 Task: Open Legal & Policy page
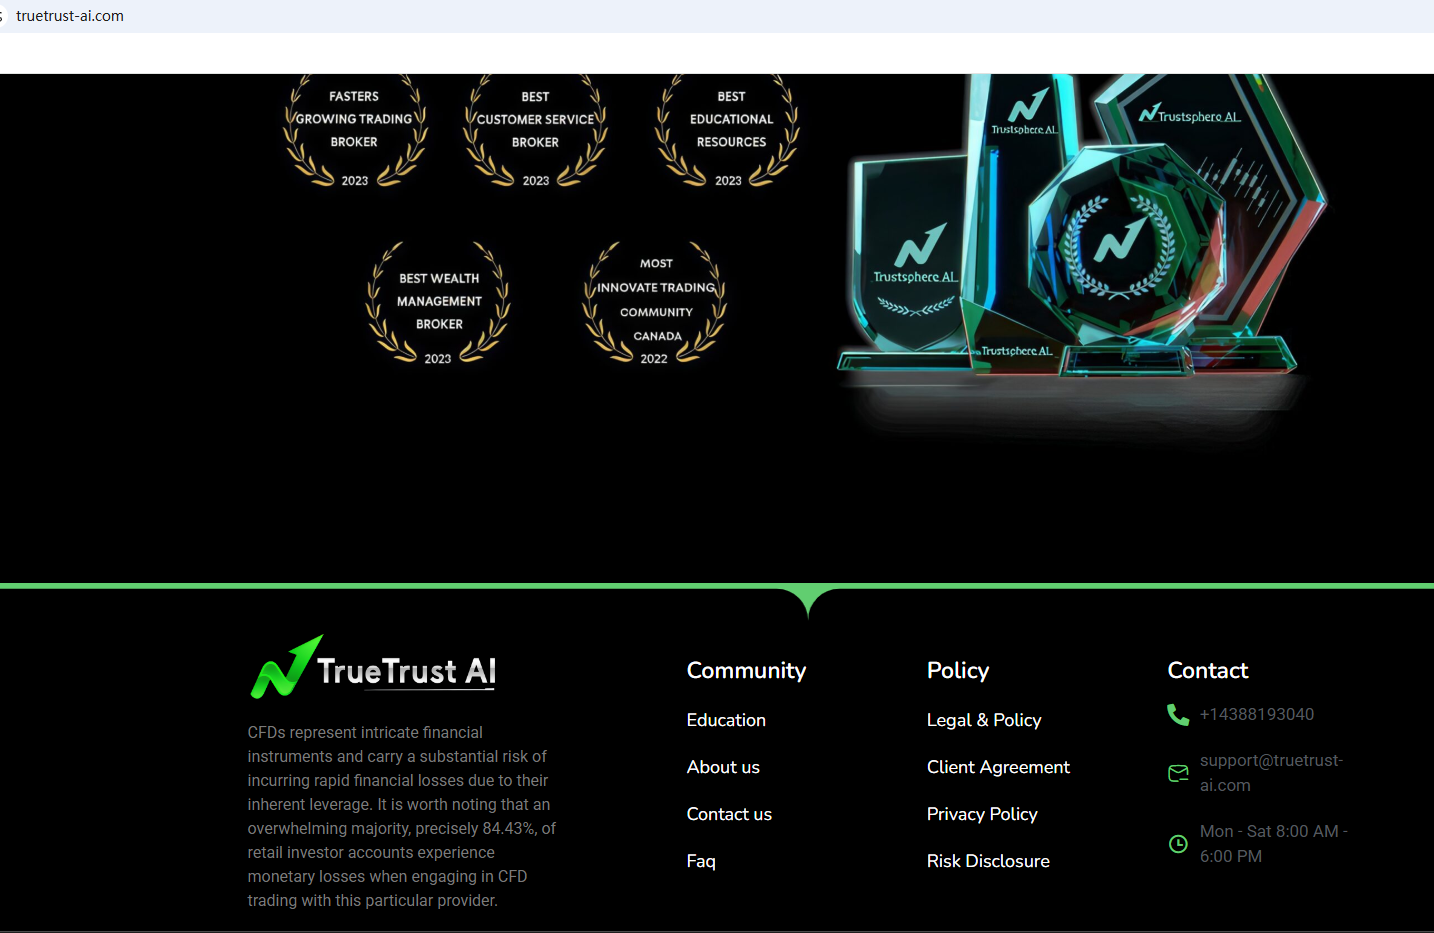984,720
